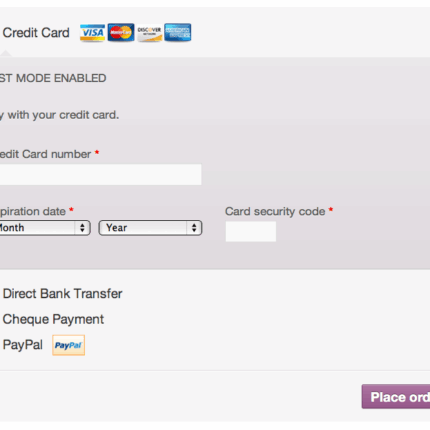Viewport: 430px width, 430px height.
Task: Open the expiration Month dropdown
Action: [x=45, y=228]
